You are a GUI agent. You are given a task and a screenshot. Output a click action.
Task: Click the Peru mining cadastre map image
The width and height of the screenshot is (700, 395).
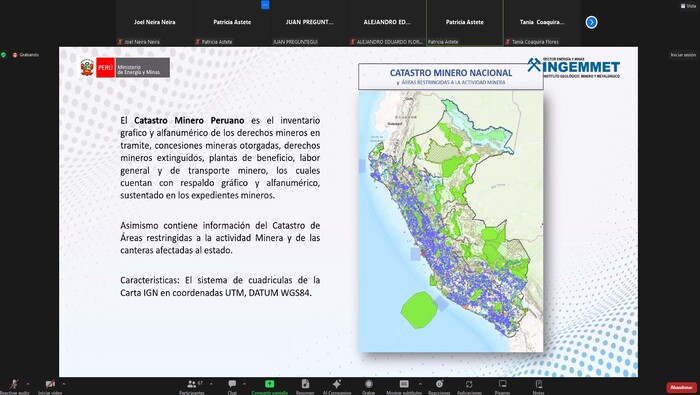pyautogui.click(x=451, y=221)
